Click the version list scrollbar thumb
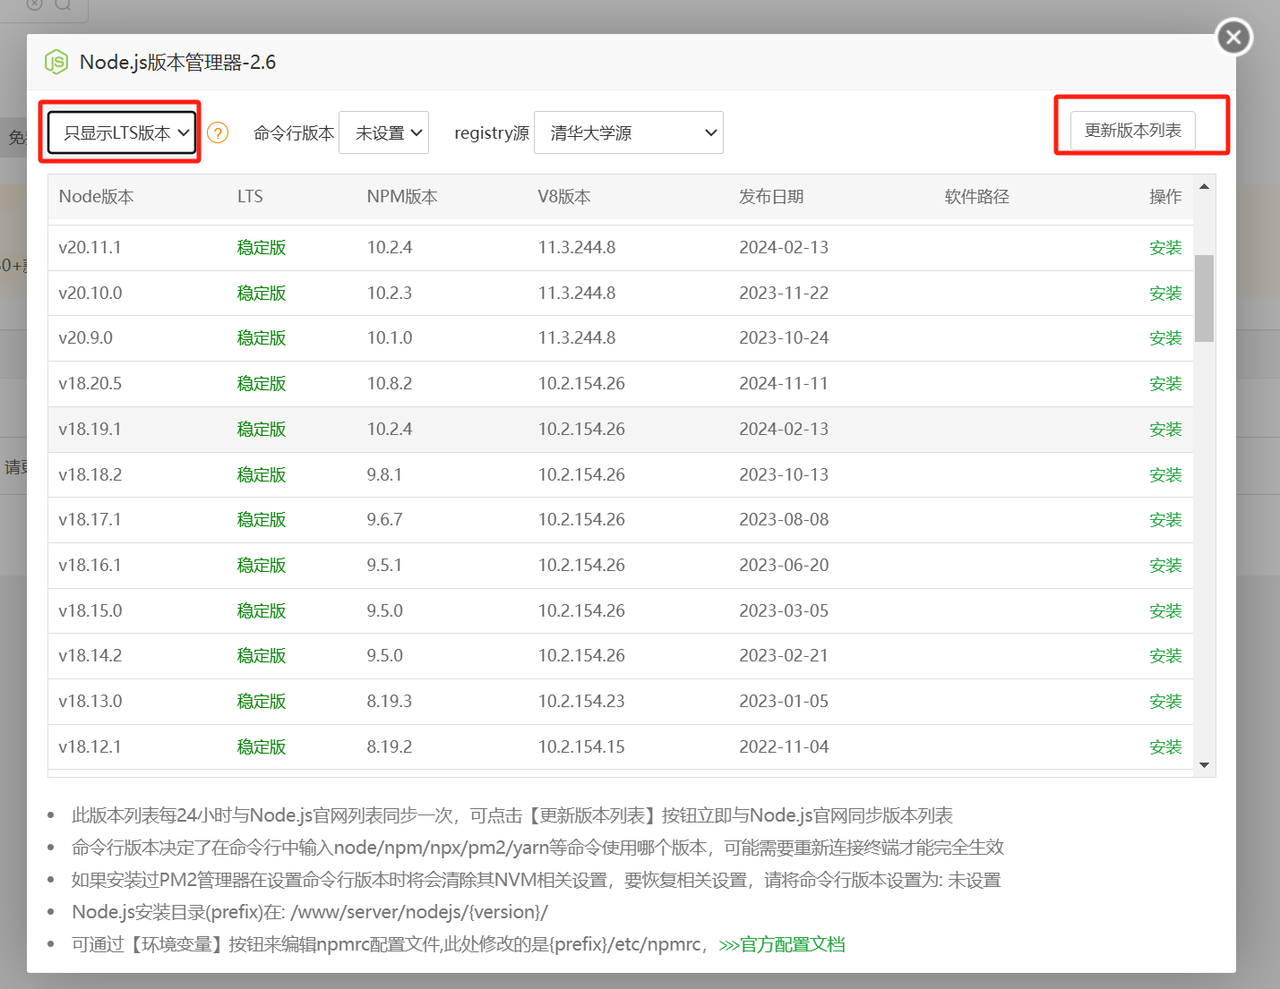 point(1204,298)
